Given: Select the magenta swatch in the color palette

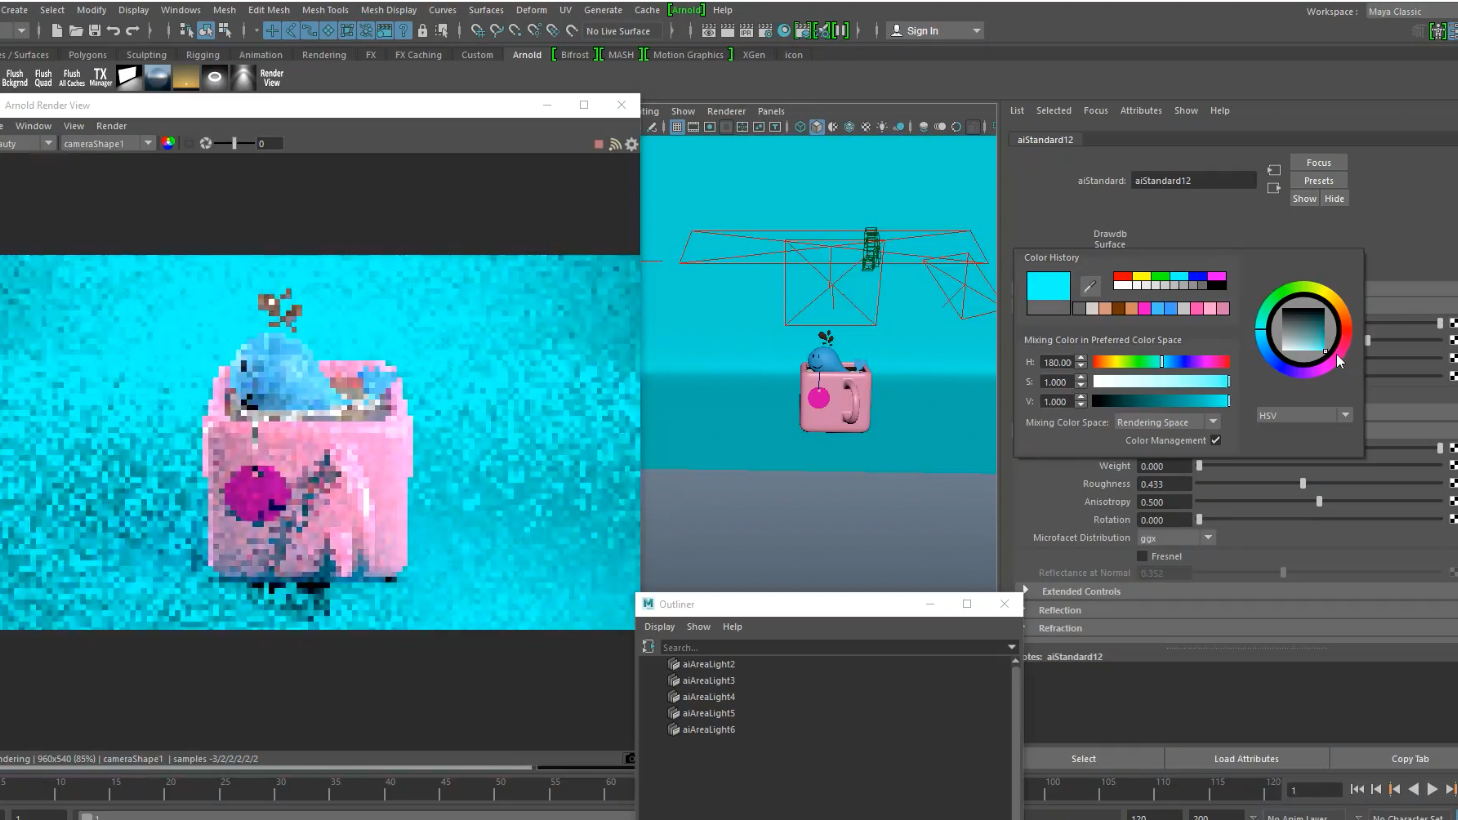Looking at the screenshot, I should [x=1217, y=276].
